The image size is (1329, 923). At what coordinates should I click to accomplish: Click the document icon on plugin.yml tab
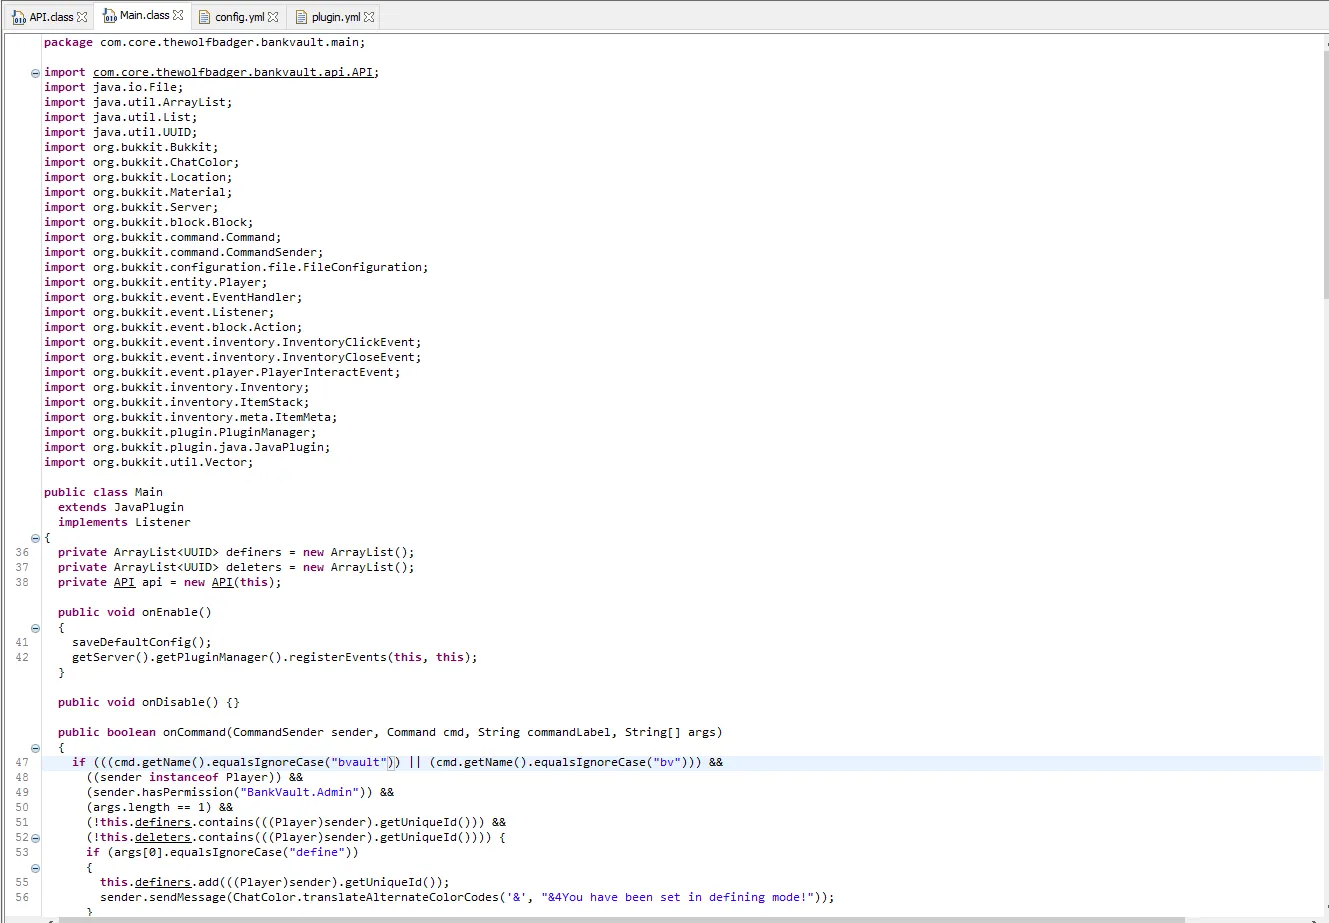coord(301,17)
